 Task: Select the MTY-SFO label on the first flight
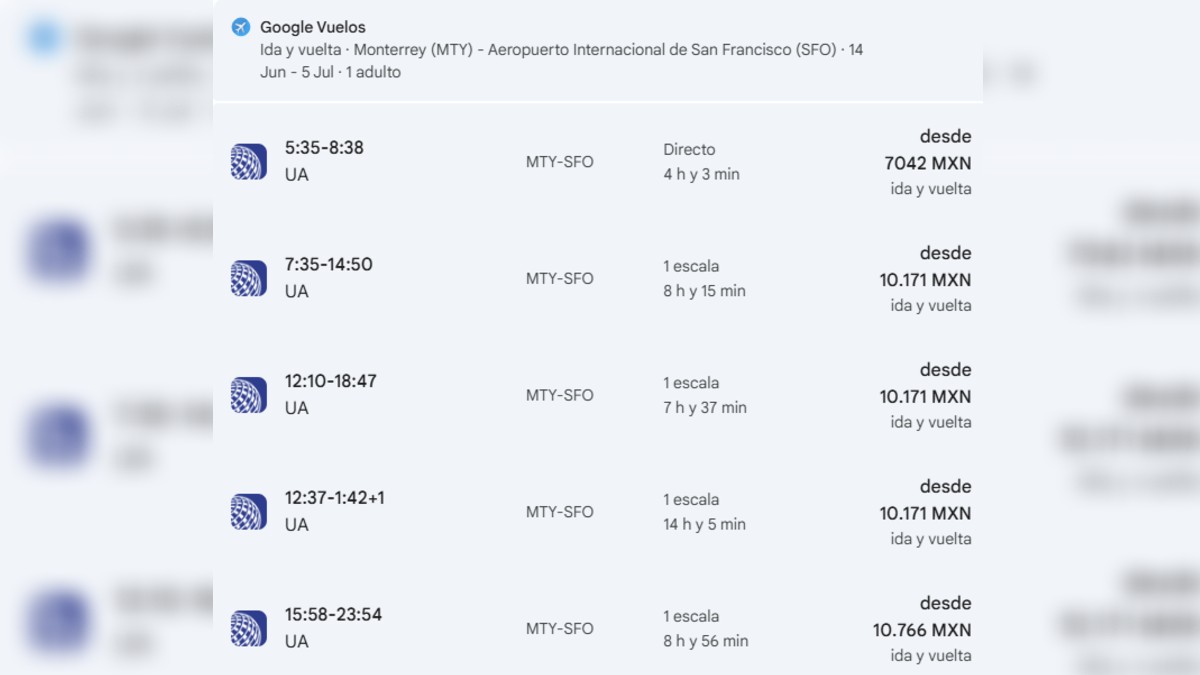click(x=560, y=161)
